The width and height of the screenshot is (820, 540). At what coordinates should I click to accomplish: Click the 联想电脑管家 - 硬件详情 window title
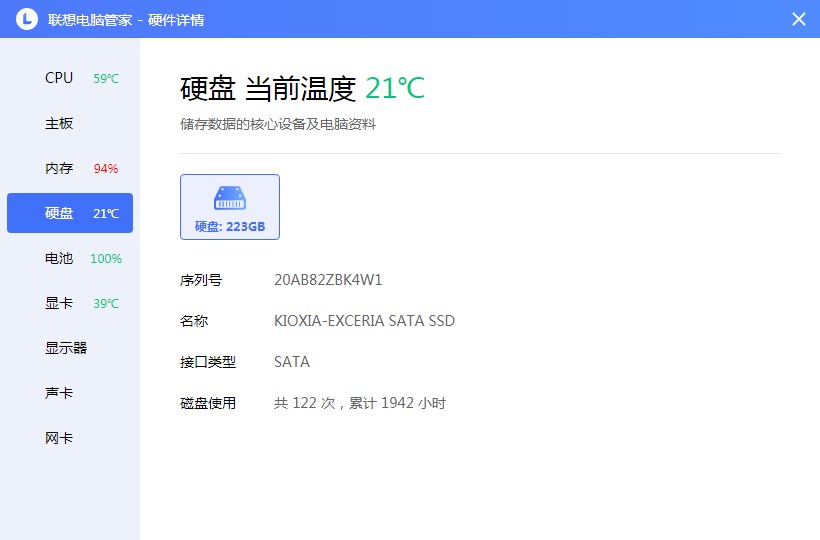(126, 20)
